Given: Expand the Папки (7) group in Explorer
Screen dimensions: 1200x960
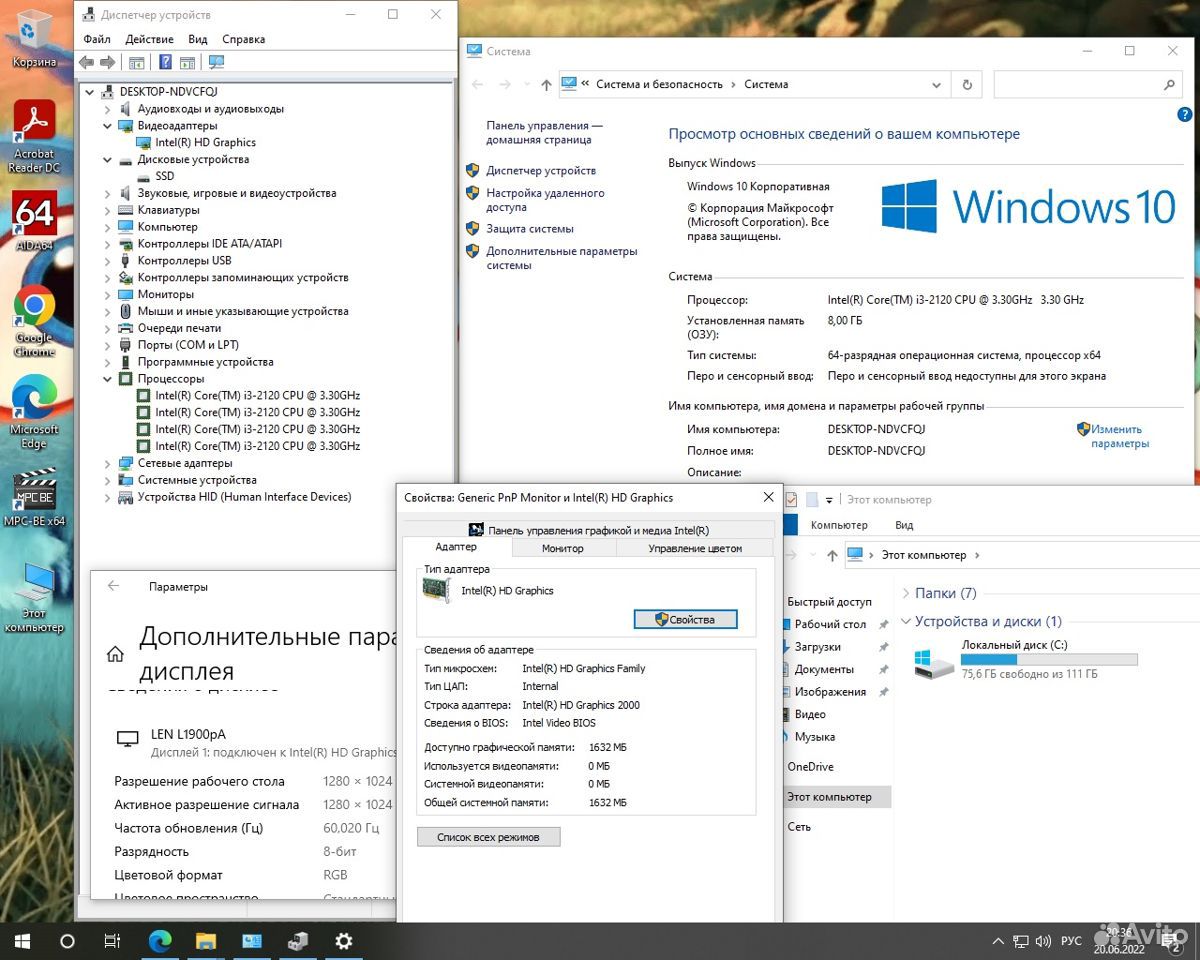Looking at the screenshot, I should 906,593.
